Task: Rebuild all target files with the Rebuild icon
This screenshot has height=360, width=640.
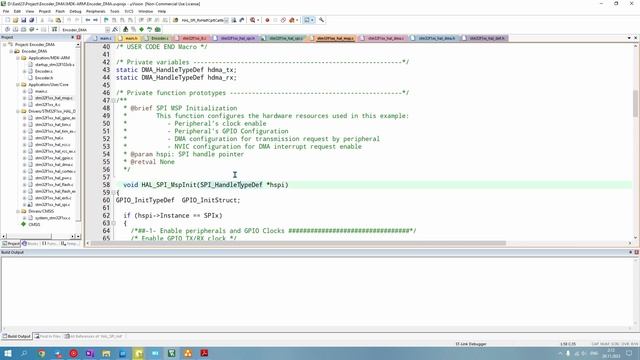Action: 24,29
